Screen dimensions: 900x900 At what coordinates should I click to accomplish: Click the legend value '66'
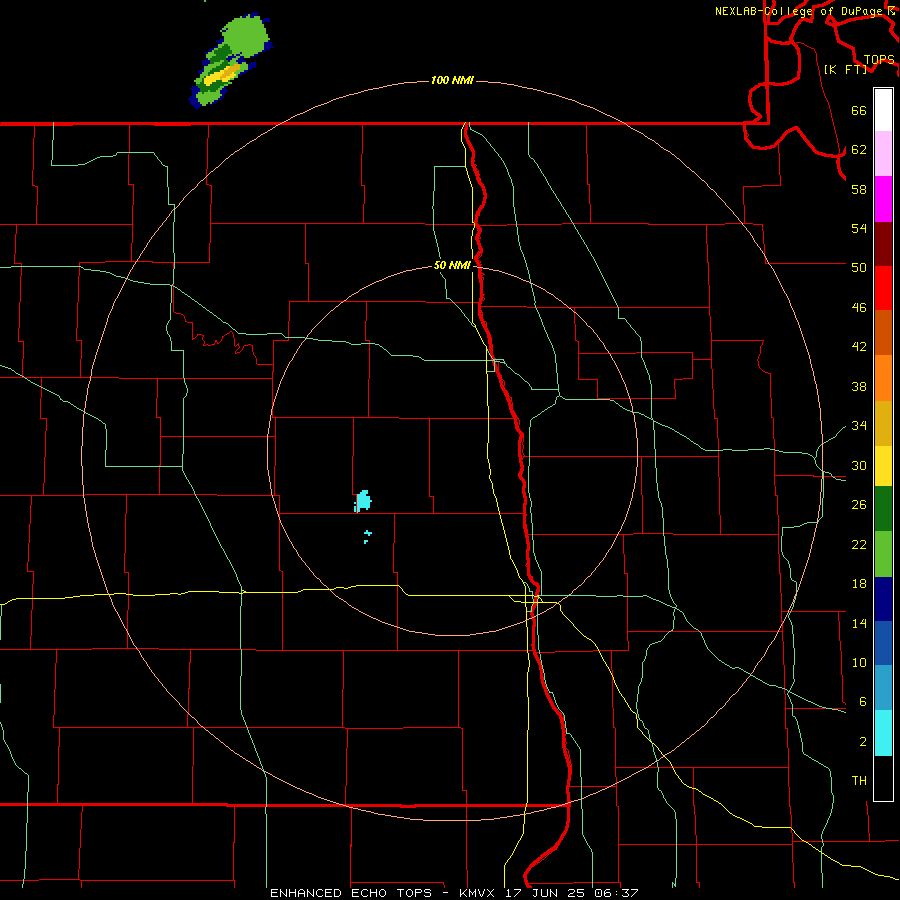point(859,111)
